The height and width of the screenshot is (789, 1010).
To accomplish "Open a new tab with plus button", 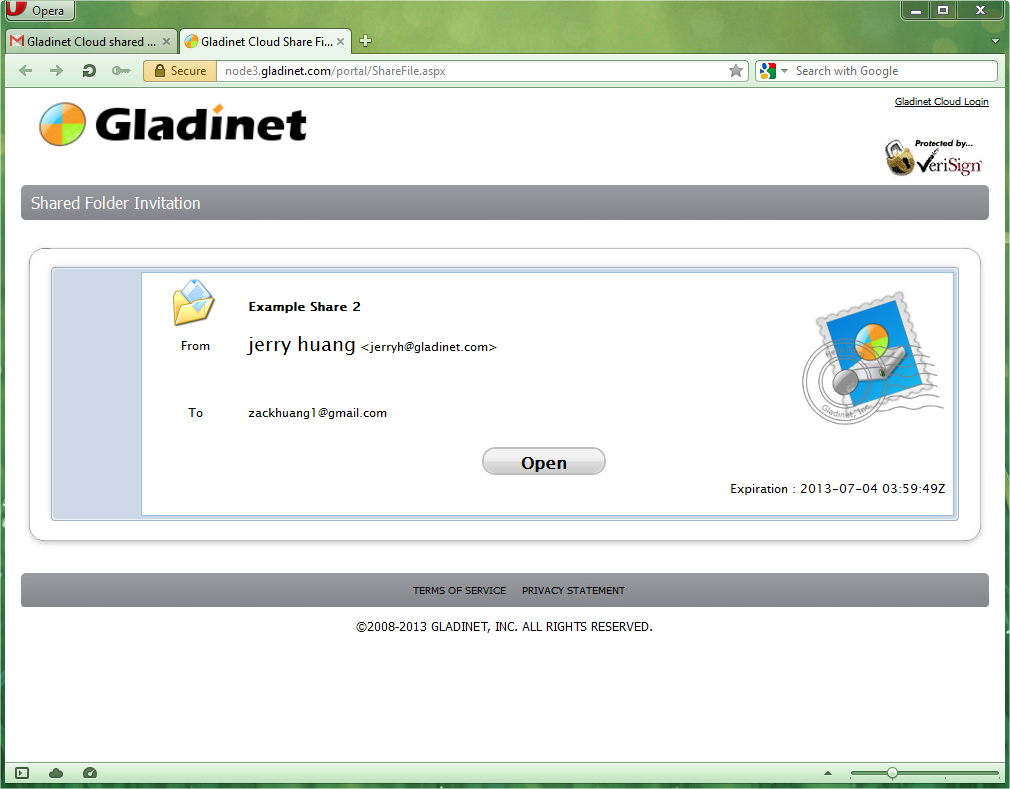I will 365,41.
